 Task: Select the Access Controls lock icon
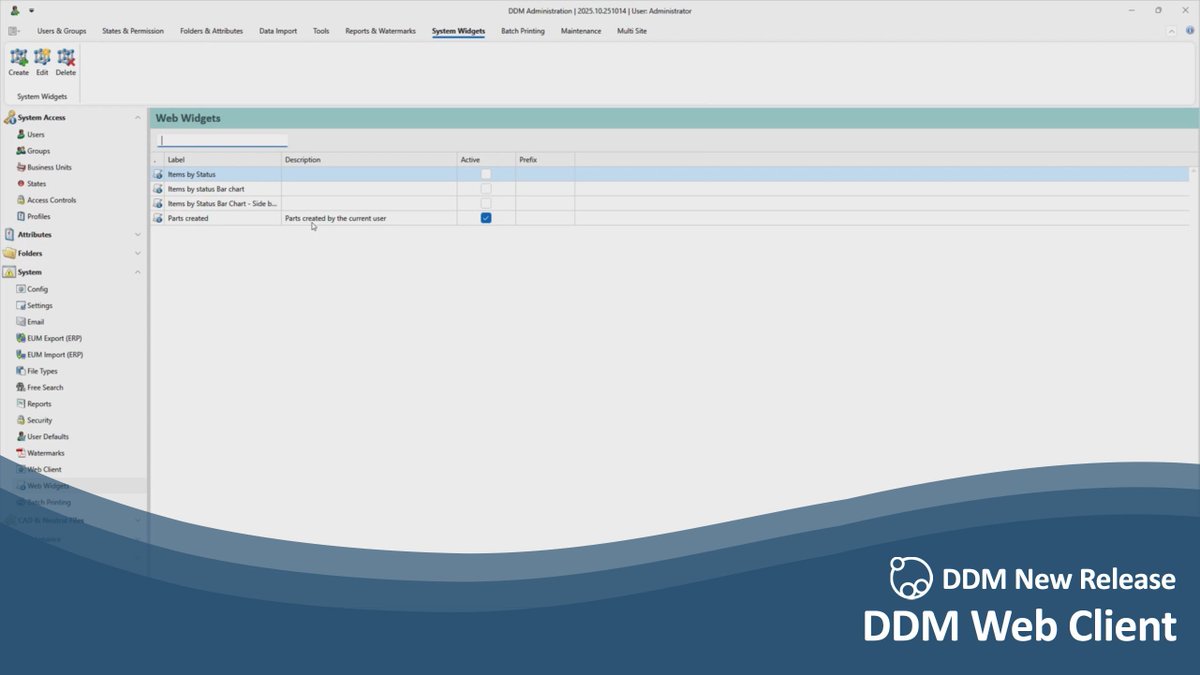20,200
